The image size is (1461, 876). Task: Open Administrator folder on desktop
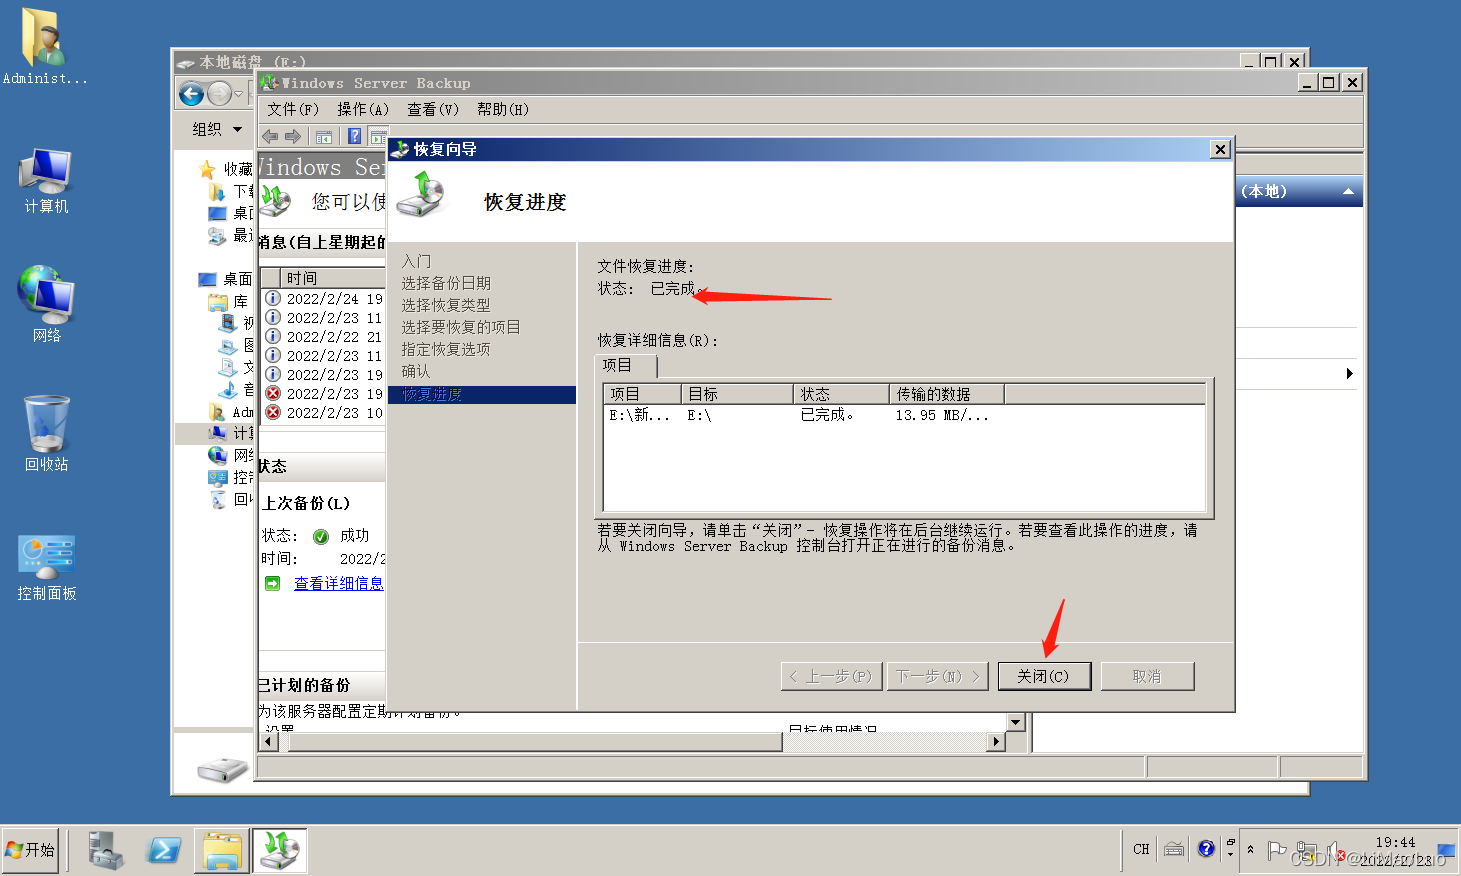coord(44,47)
